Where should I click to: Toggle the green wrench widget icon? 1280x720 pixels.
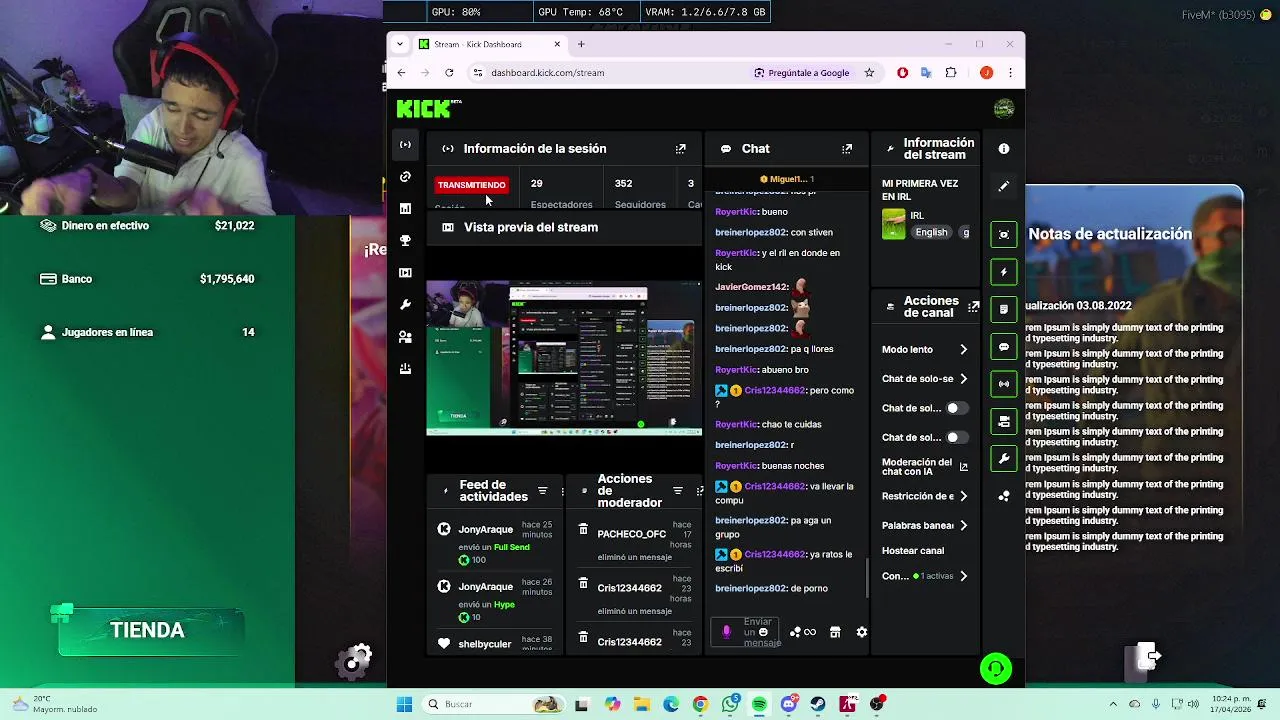click(x=1004, y=459)
